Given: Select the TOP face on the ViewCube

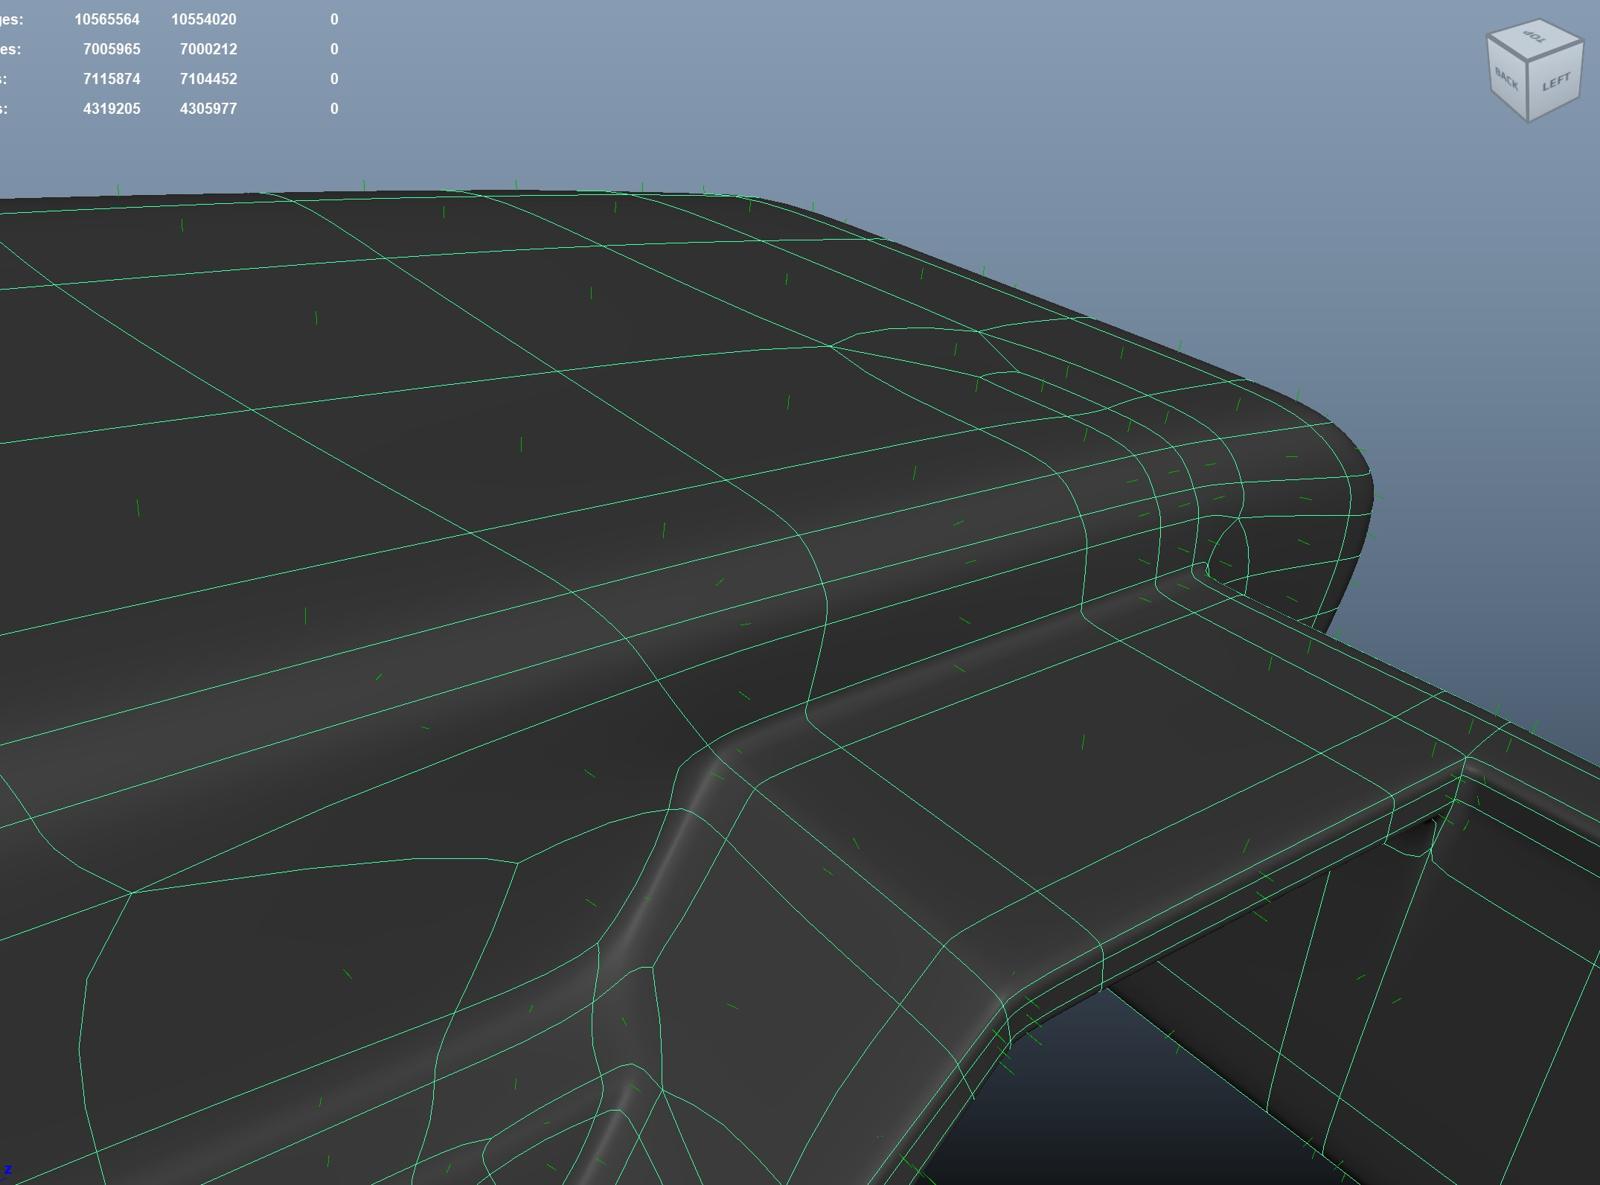Looking at the screenshot, I should click(x=1534, y=38).
